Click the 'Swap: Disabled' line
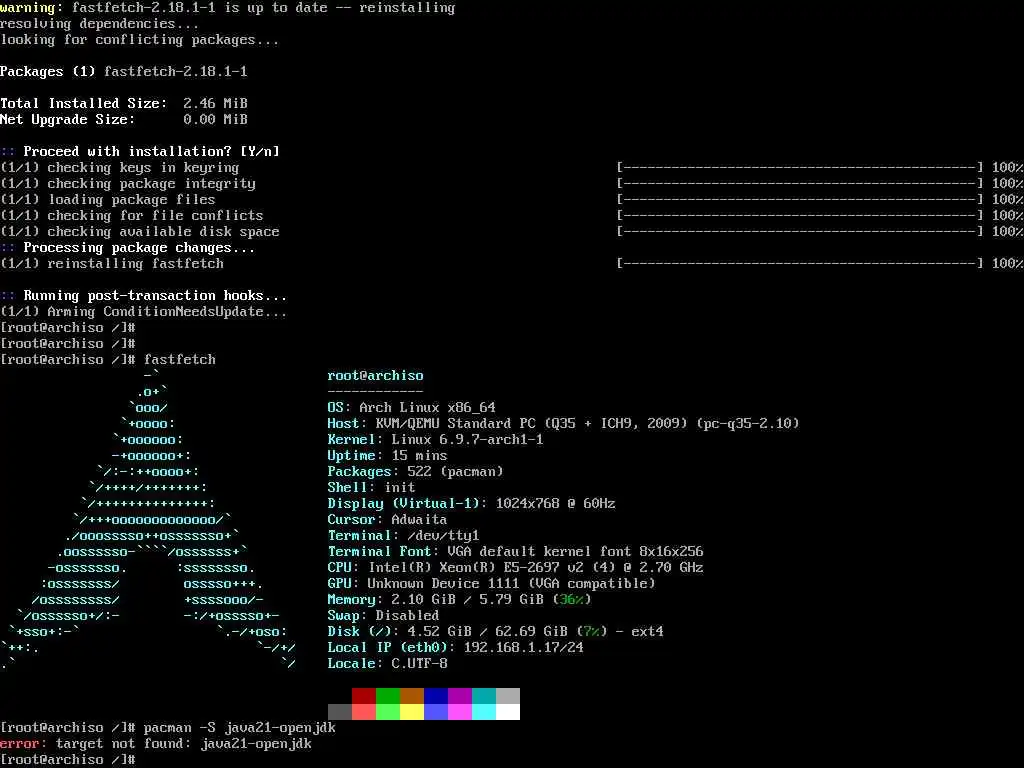This screenshot has width=1024, height=768. pos(383,616)
